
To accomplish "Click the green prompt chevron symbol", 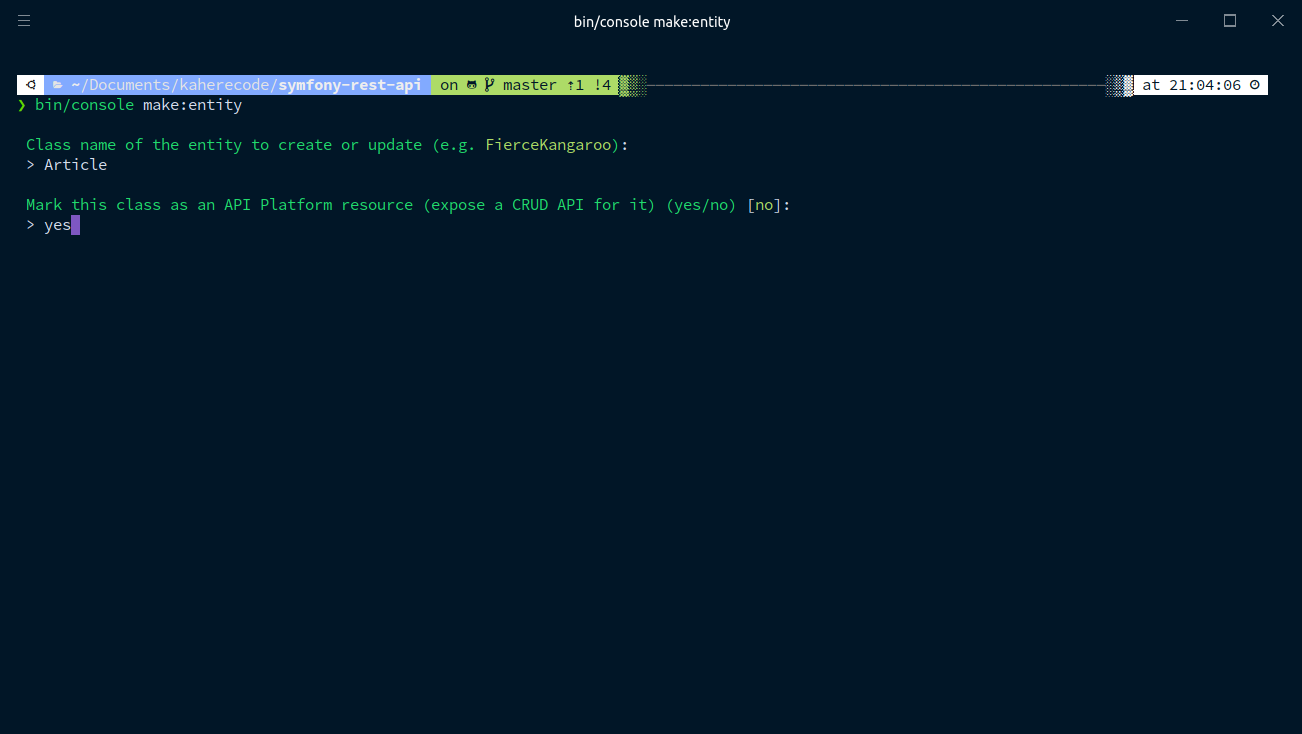I will 22,105.
